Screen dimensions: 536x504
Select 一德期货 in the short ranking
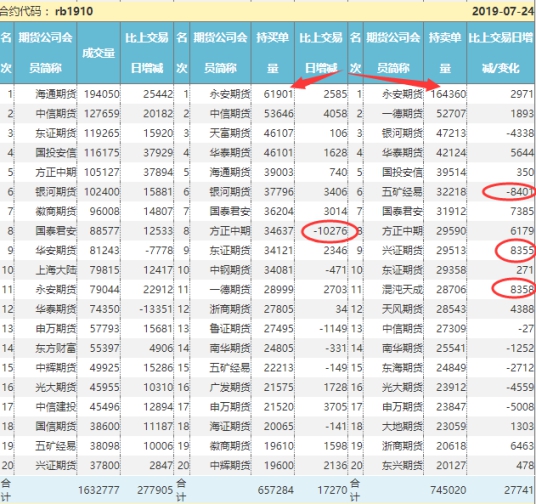coord(402,114)
